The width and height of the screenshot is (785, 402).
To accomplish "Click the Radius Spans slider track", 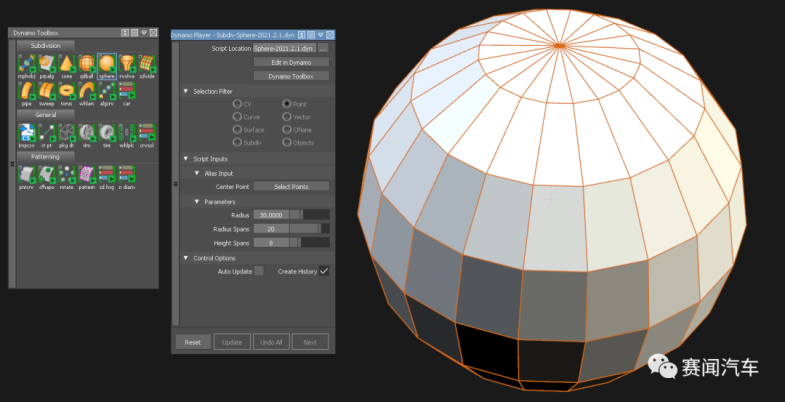I will [x=312, y=229].
